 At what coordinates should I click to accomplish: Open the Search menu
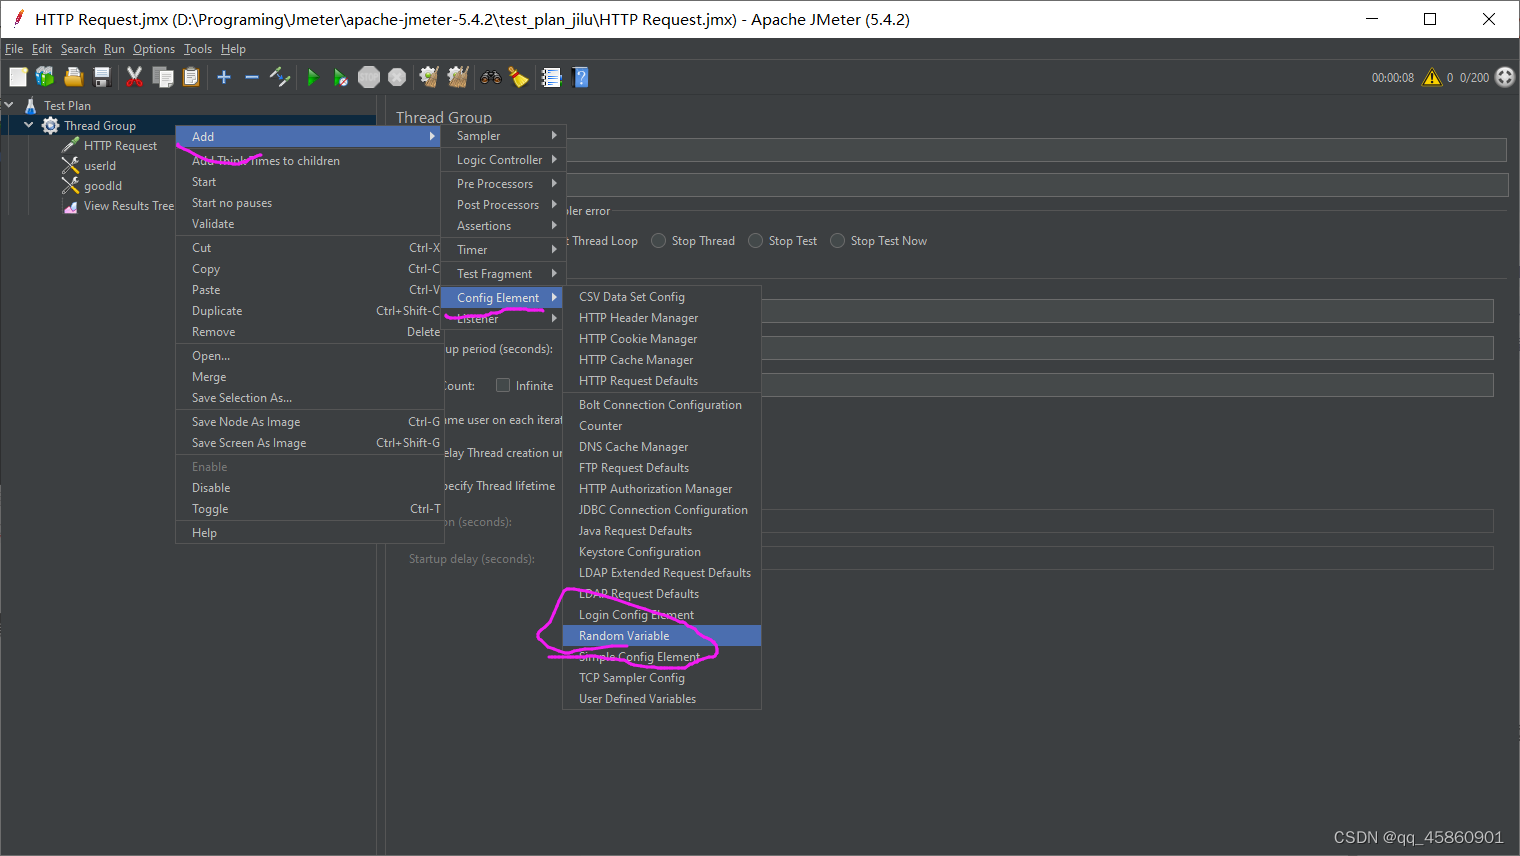pyautogui.click(x=78, y=49)
